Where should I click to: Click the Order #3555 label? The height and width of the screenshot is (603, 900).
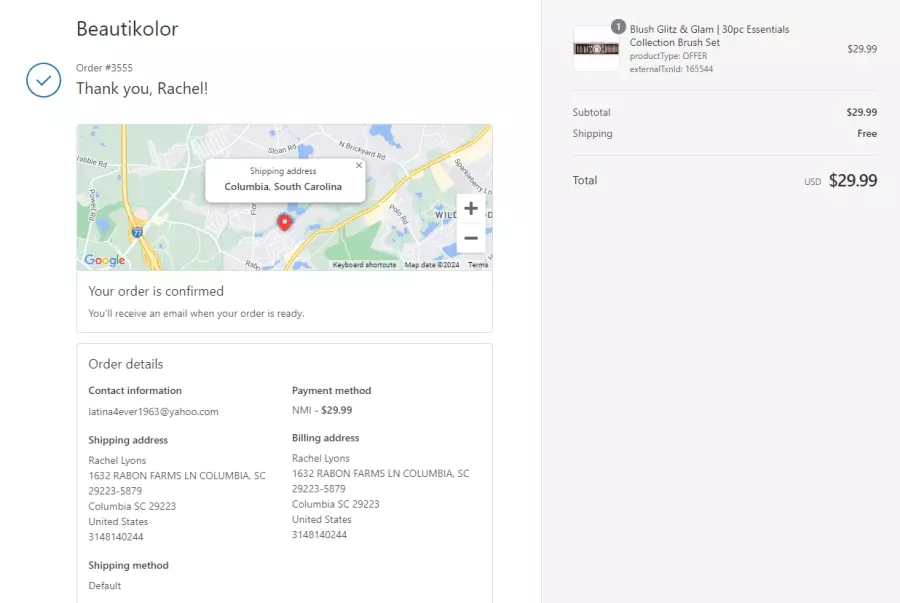pyautogui.click(x=104, y=68)
